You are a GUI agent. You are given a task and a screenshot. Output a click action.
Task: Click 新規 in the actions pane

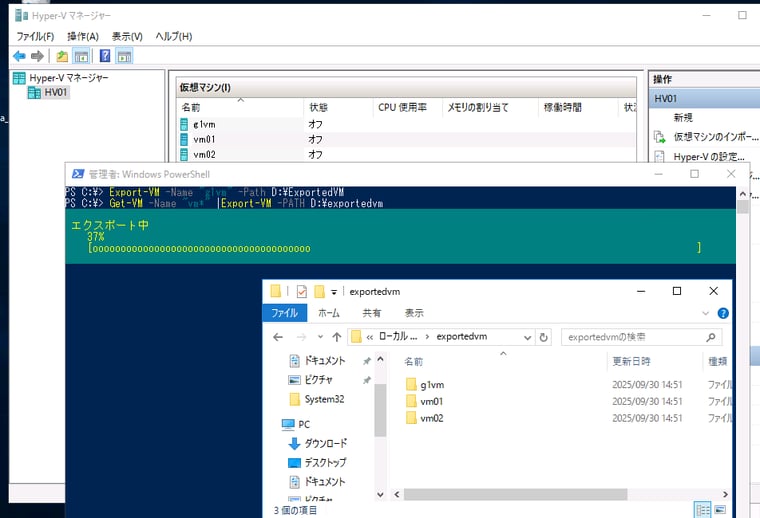[683, 118]
